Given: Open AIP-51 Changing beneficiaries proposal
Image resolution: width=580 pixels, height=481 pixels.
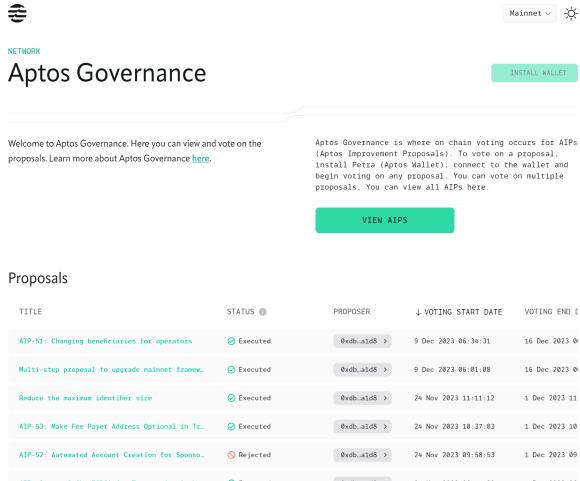Looking at the screenshot, I should tap(105, 341).
